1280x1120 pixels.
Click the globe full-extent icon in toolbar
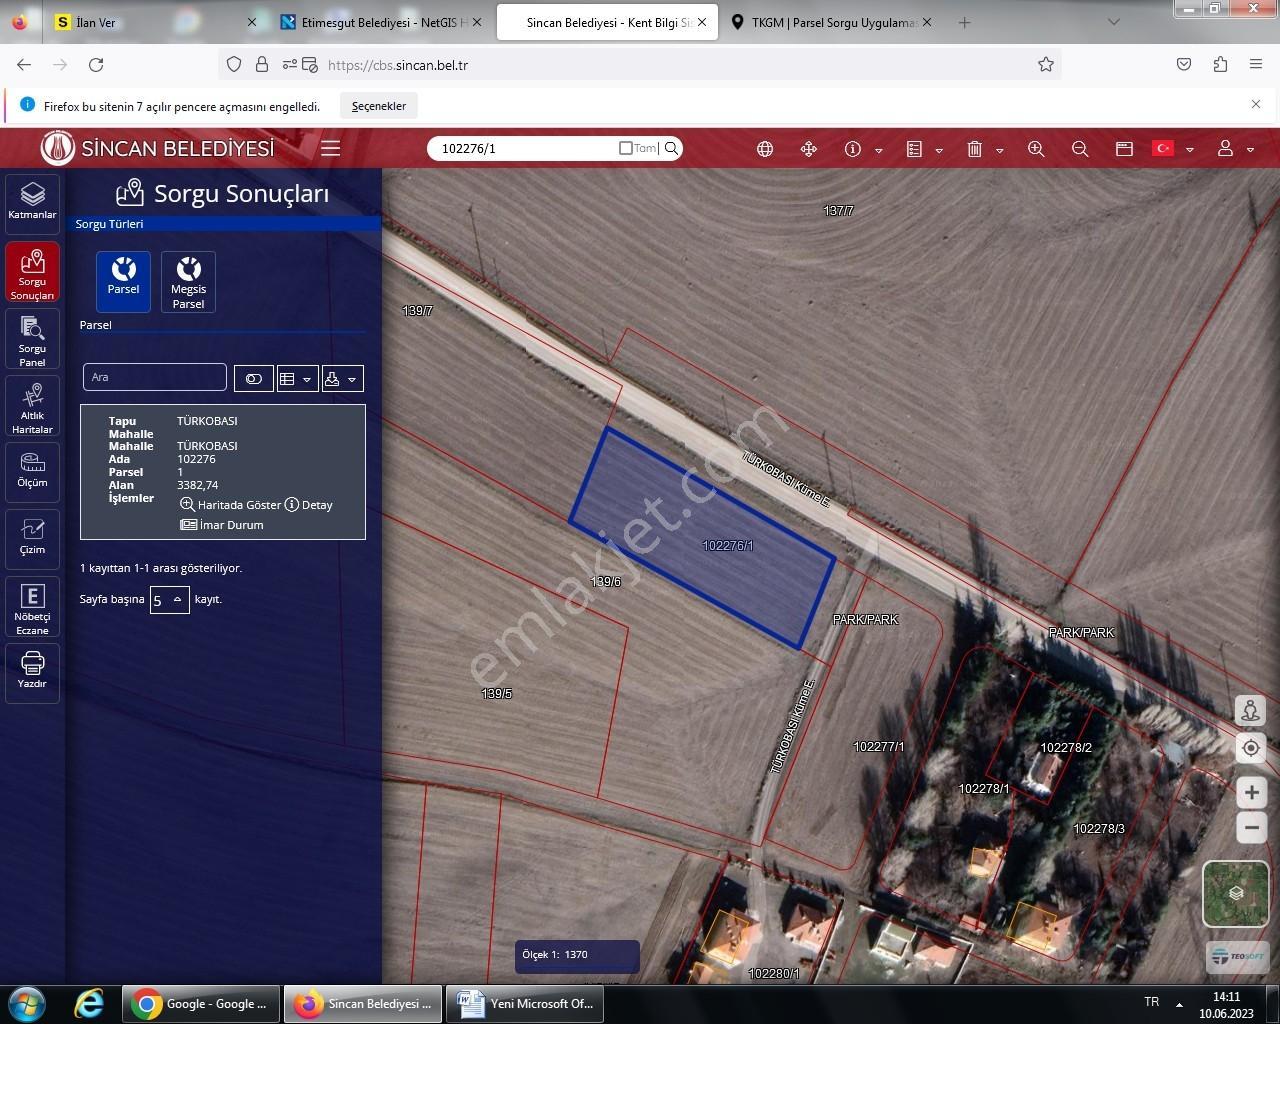[x=765, y=149]
